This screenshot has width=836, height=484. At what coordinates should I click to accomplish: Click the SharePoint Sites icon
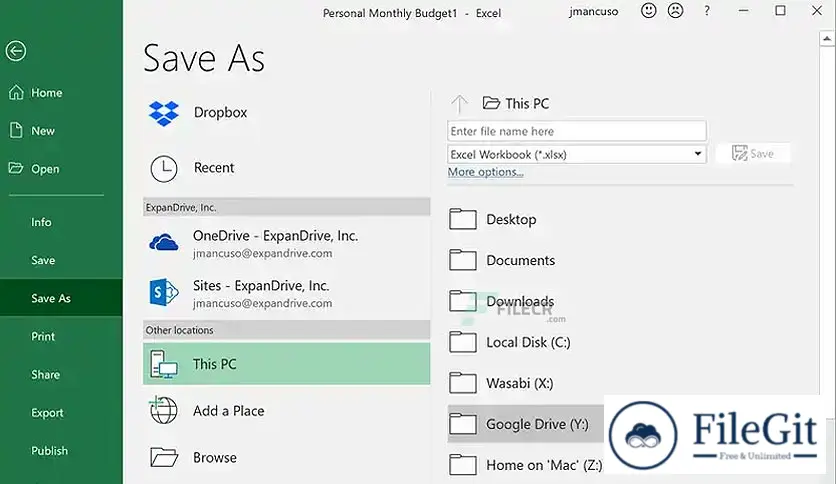(x=164, y=292)
